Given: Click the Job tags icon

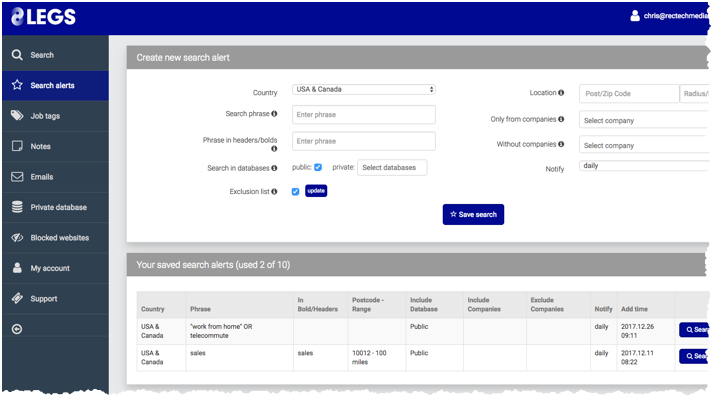Looking at the screenshot, I should pos(17,116).
